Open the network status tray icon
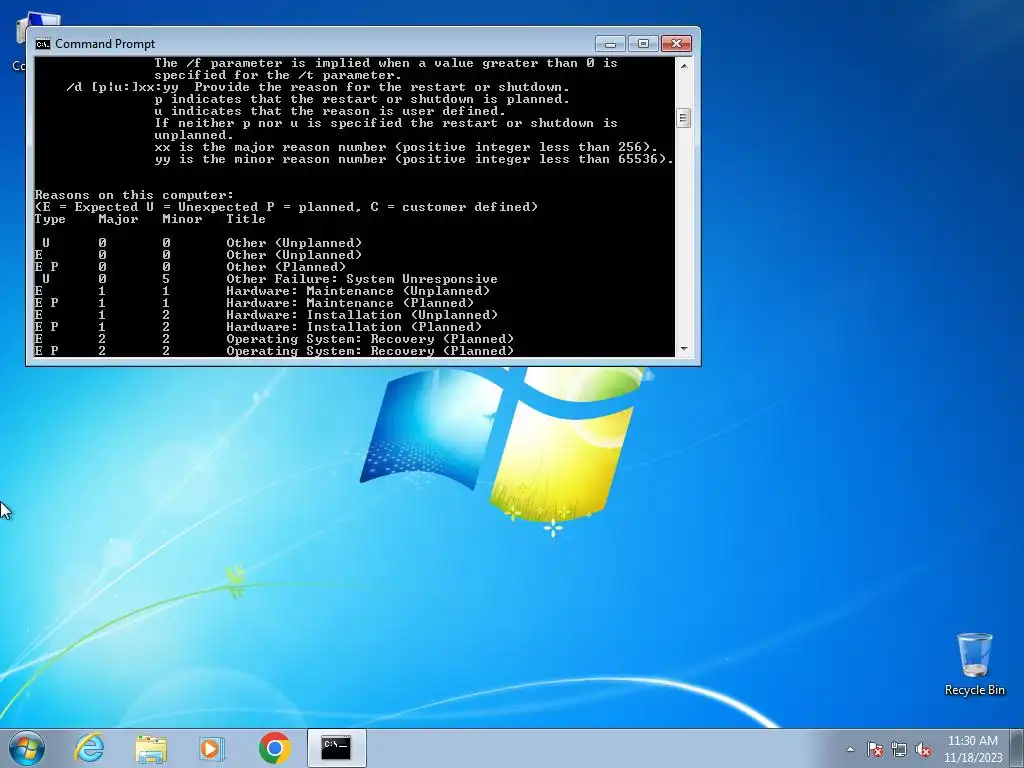The width and height of the screenshot is (1024, 768). pyautogui.click(x=899, y=749)
